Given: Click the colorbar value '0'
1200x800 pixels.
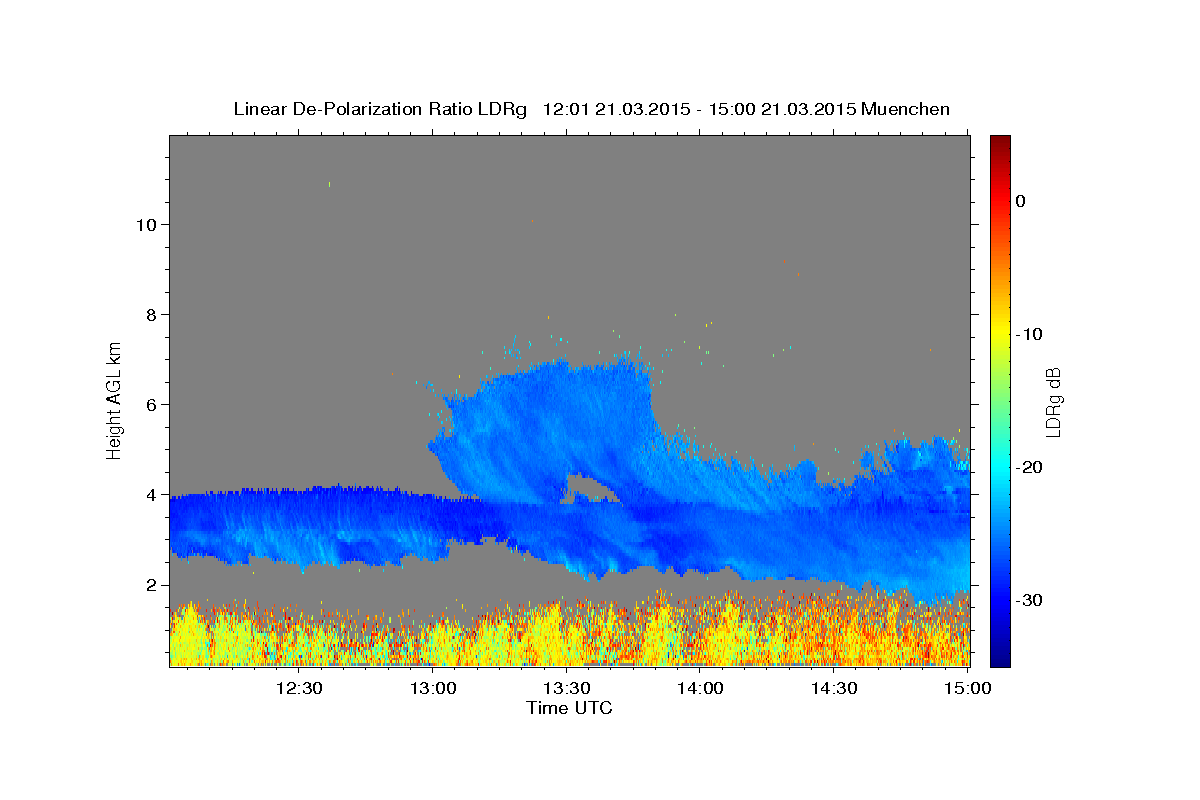Looking at the screenshot, I should click(1021, 201).
